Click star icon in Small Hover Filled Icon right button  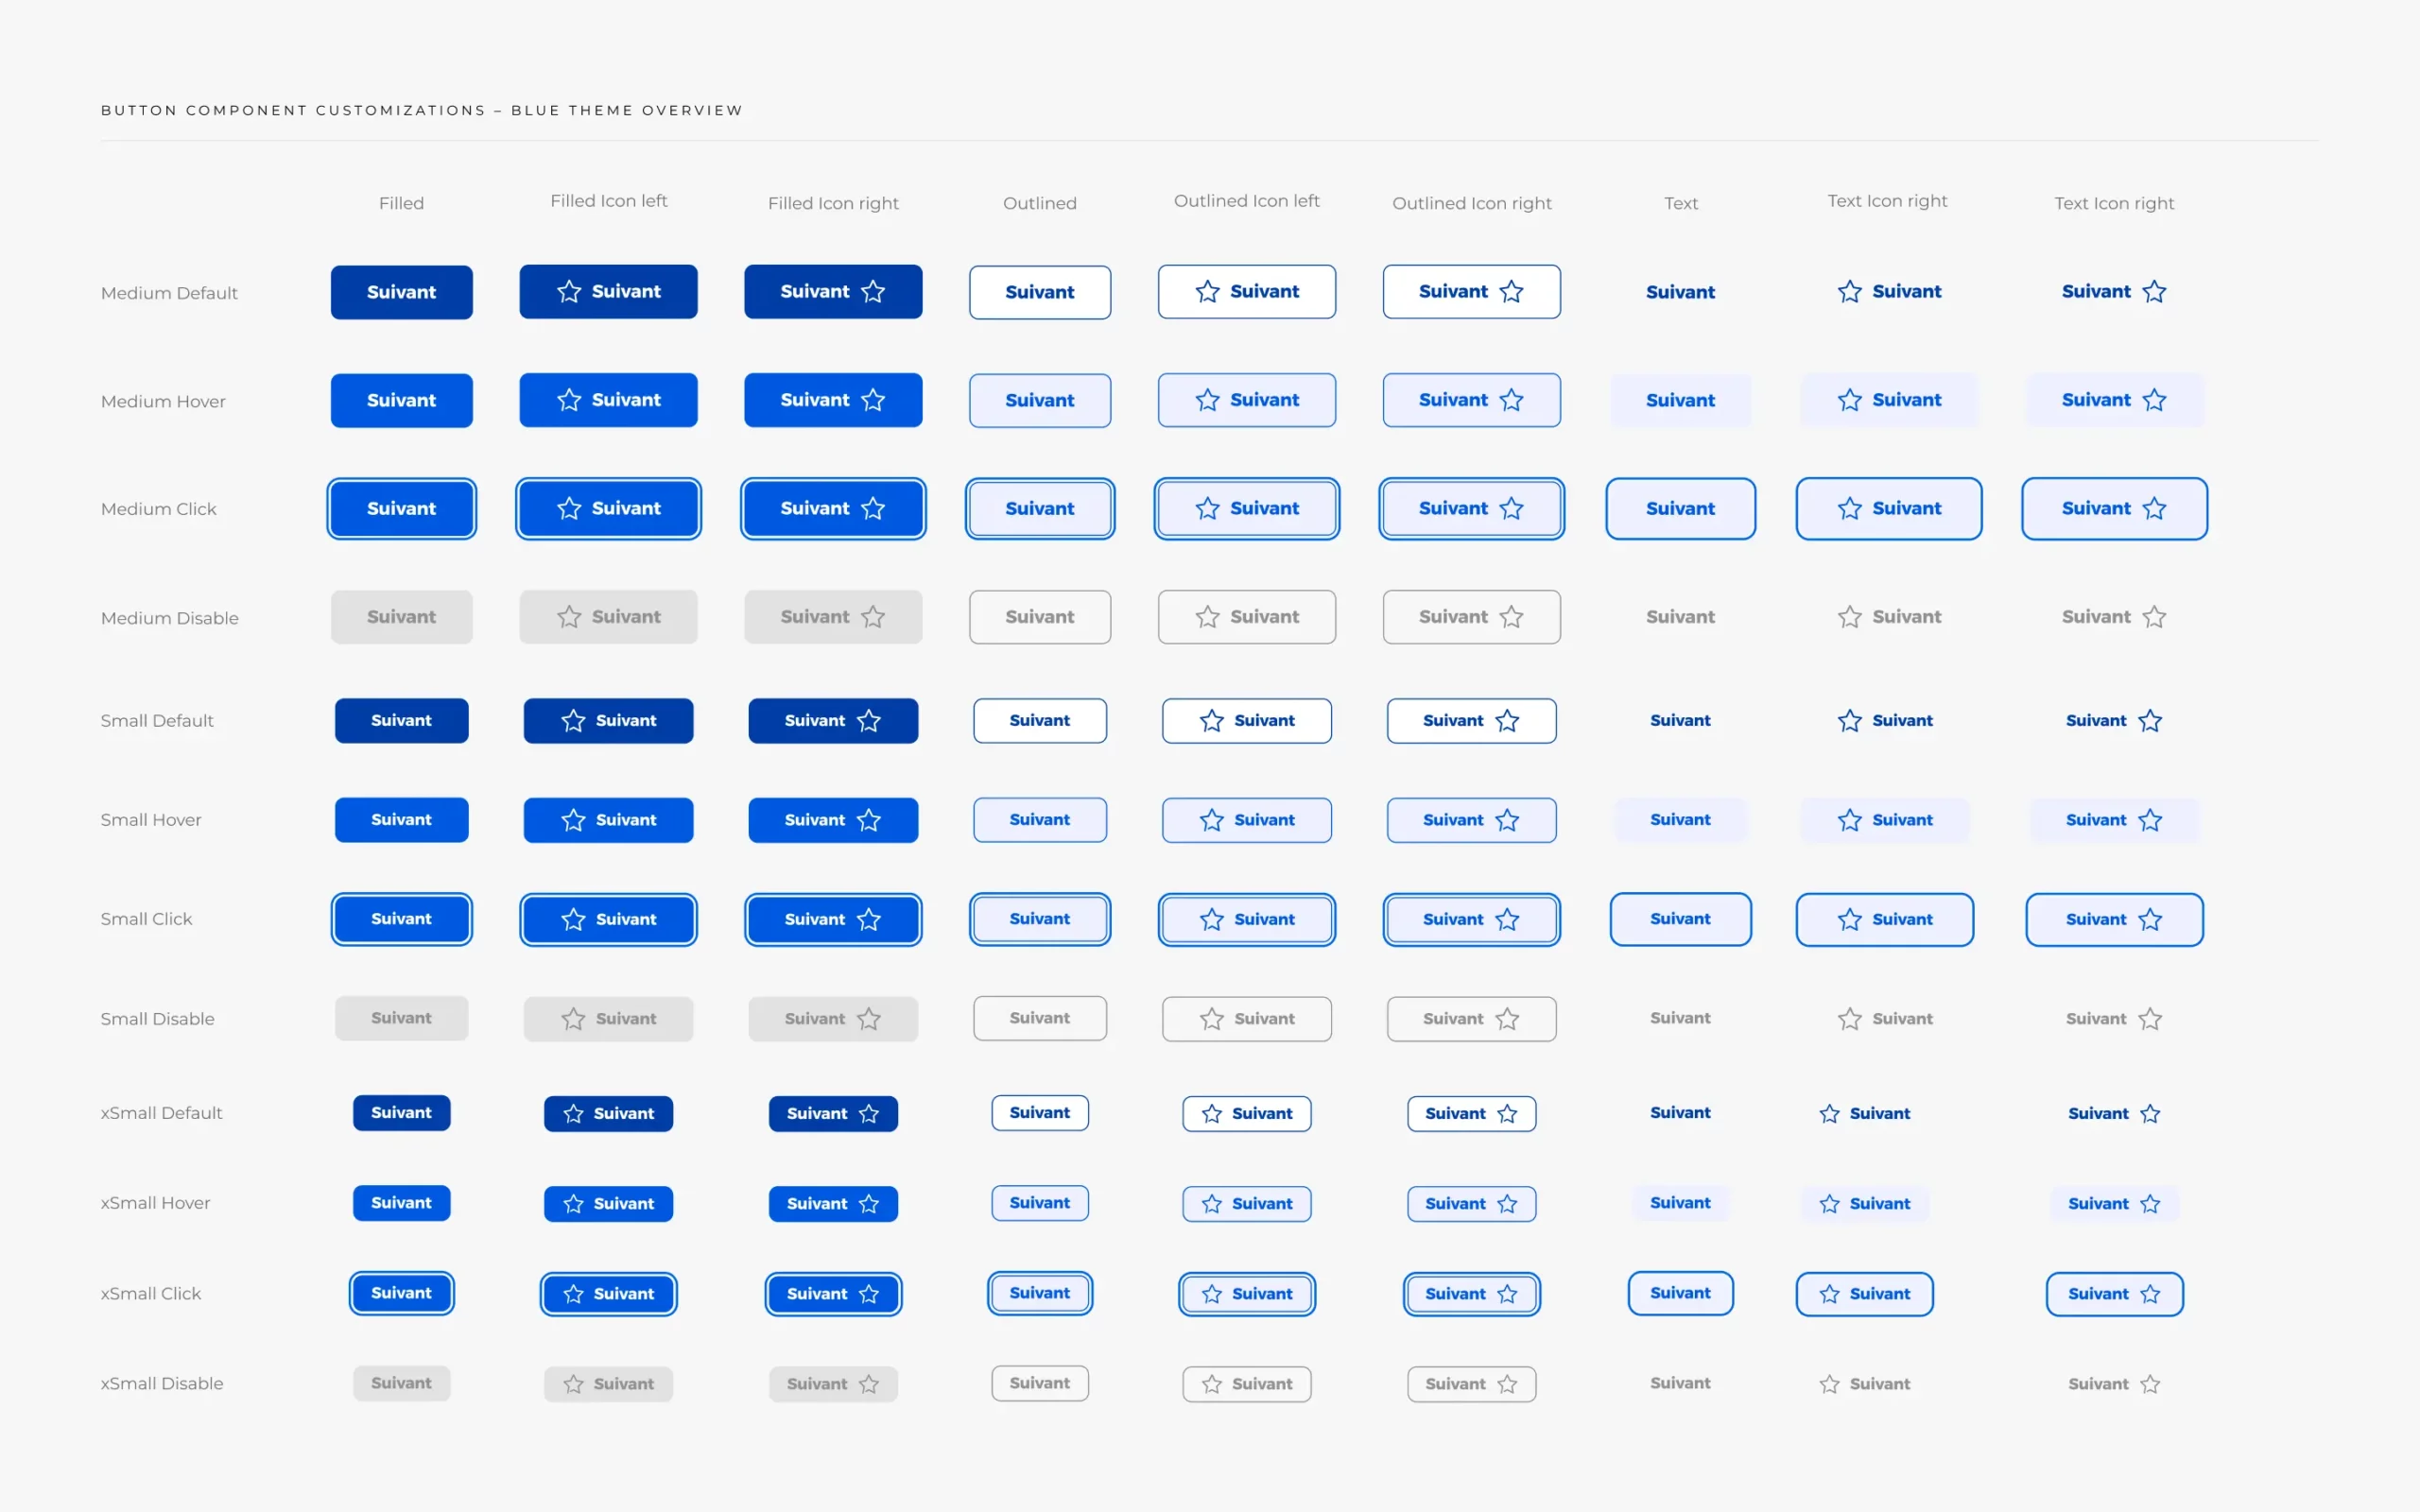(869, 820)
